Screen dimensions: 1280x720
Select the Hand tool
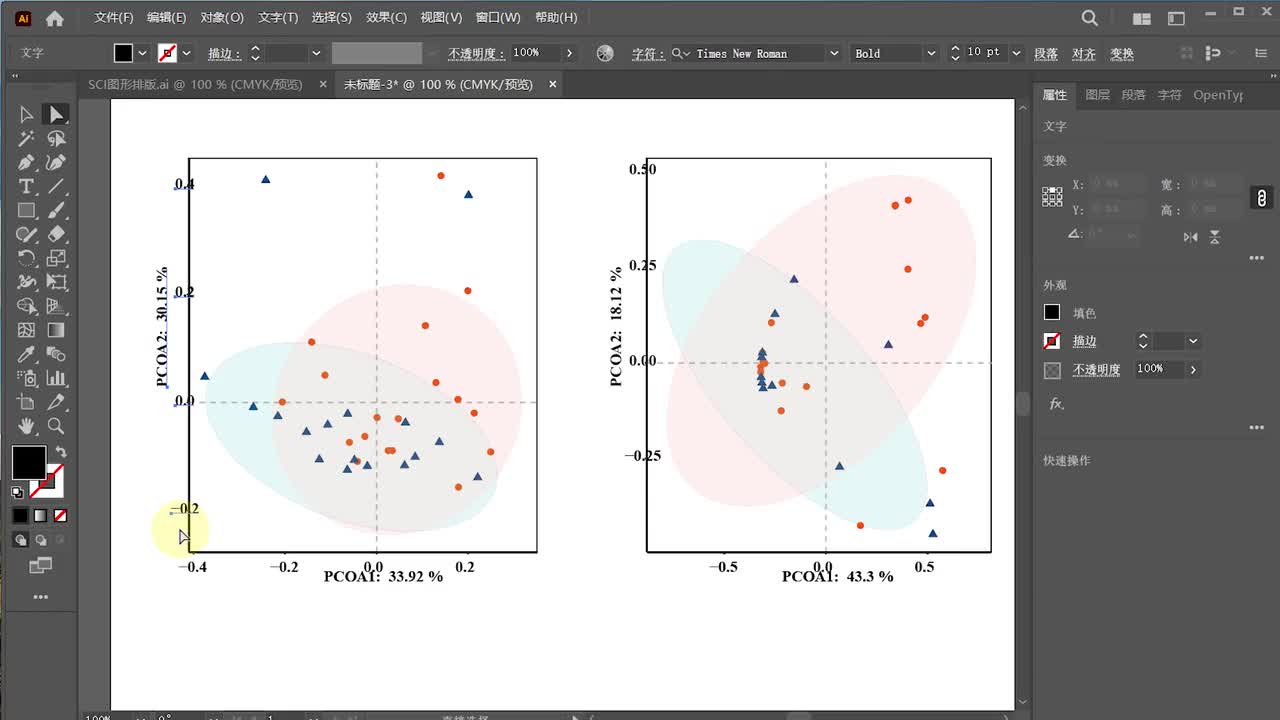pyautogui.click(x=27, y=426)
